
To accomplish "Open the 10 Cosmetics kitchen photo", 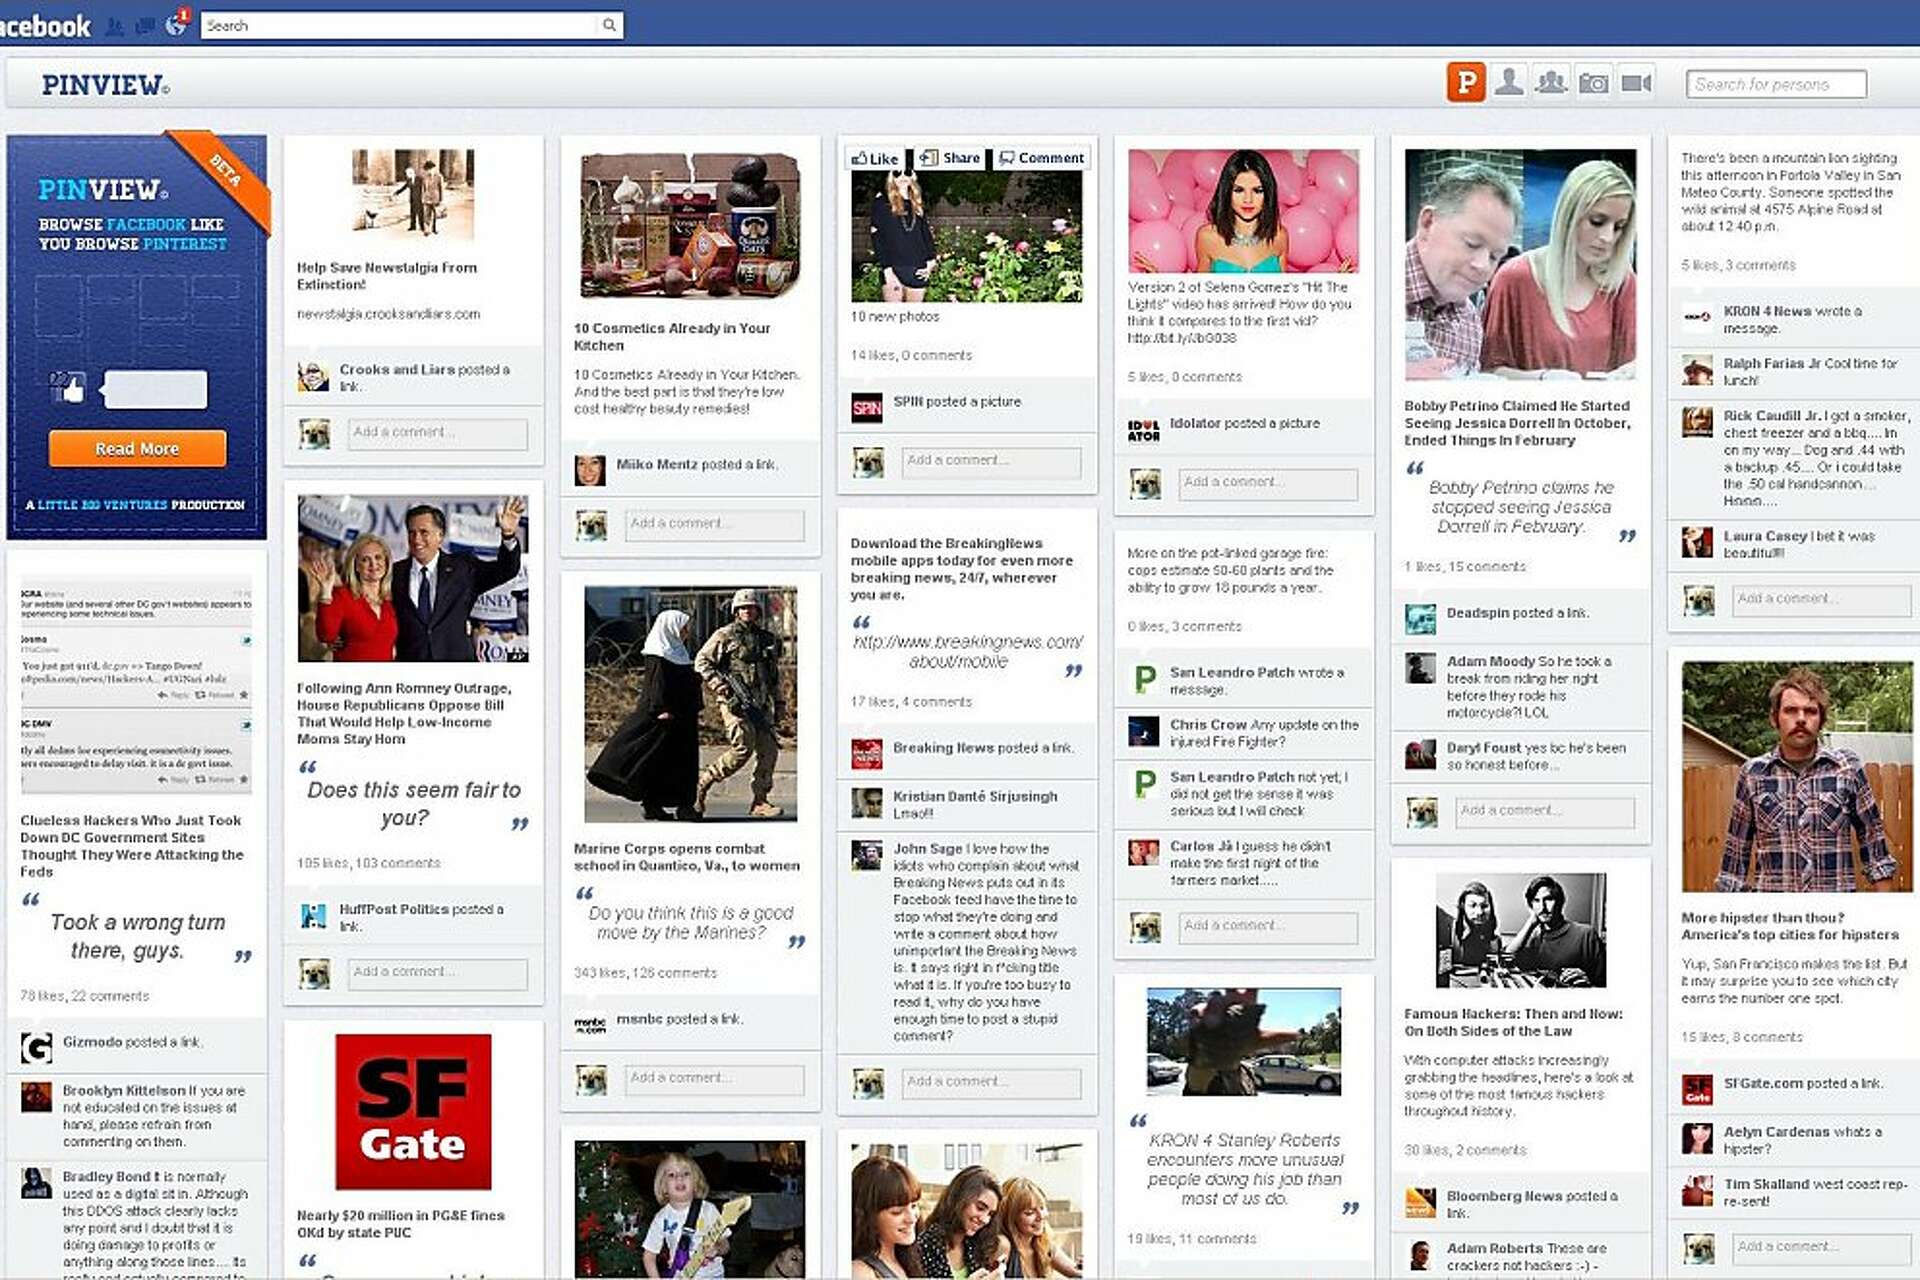I will [690, 225].
